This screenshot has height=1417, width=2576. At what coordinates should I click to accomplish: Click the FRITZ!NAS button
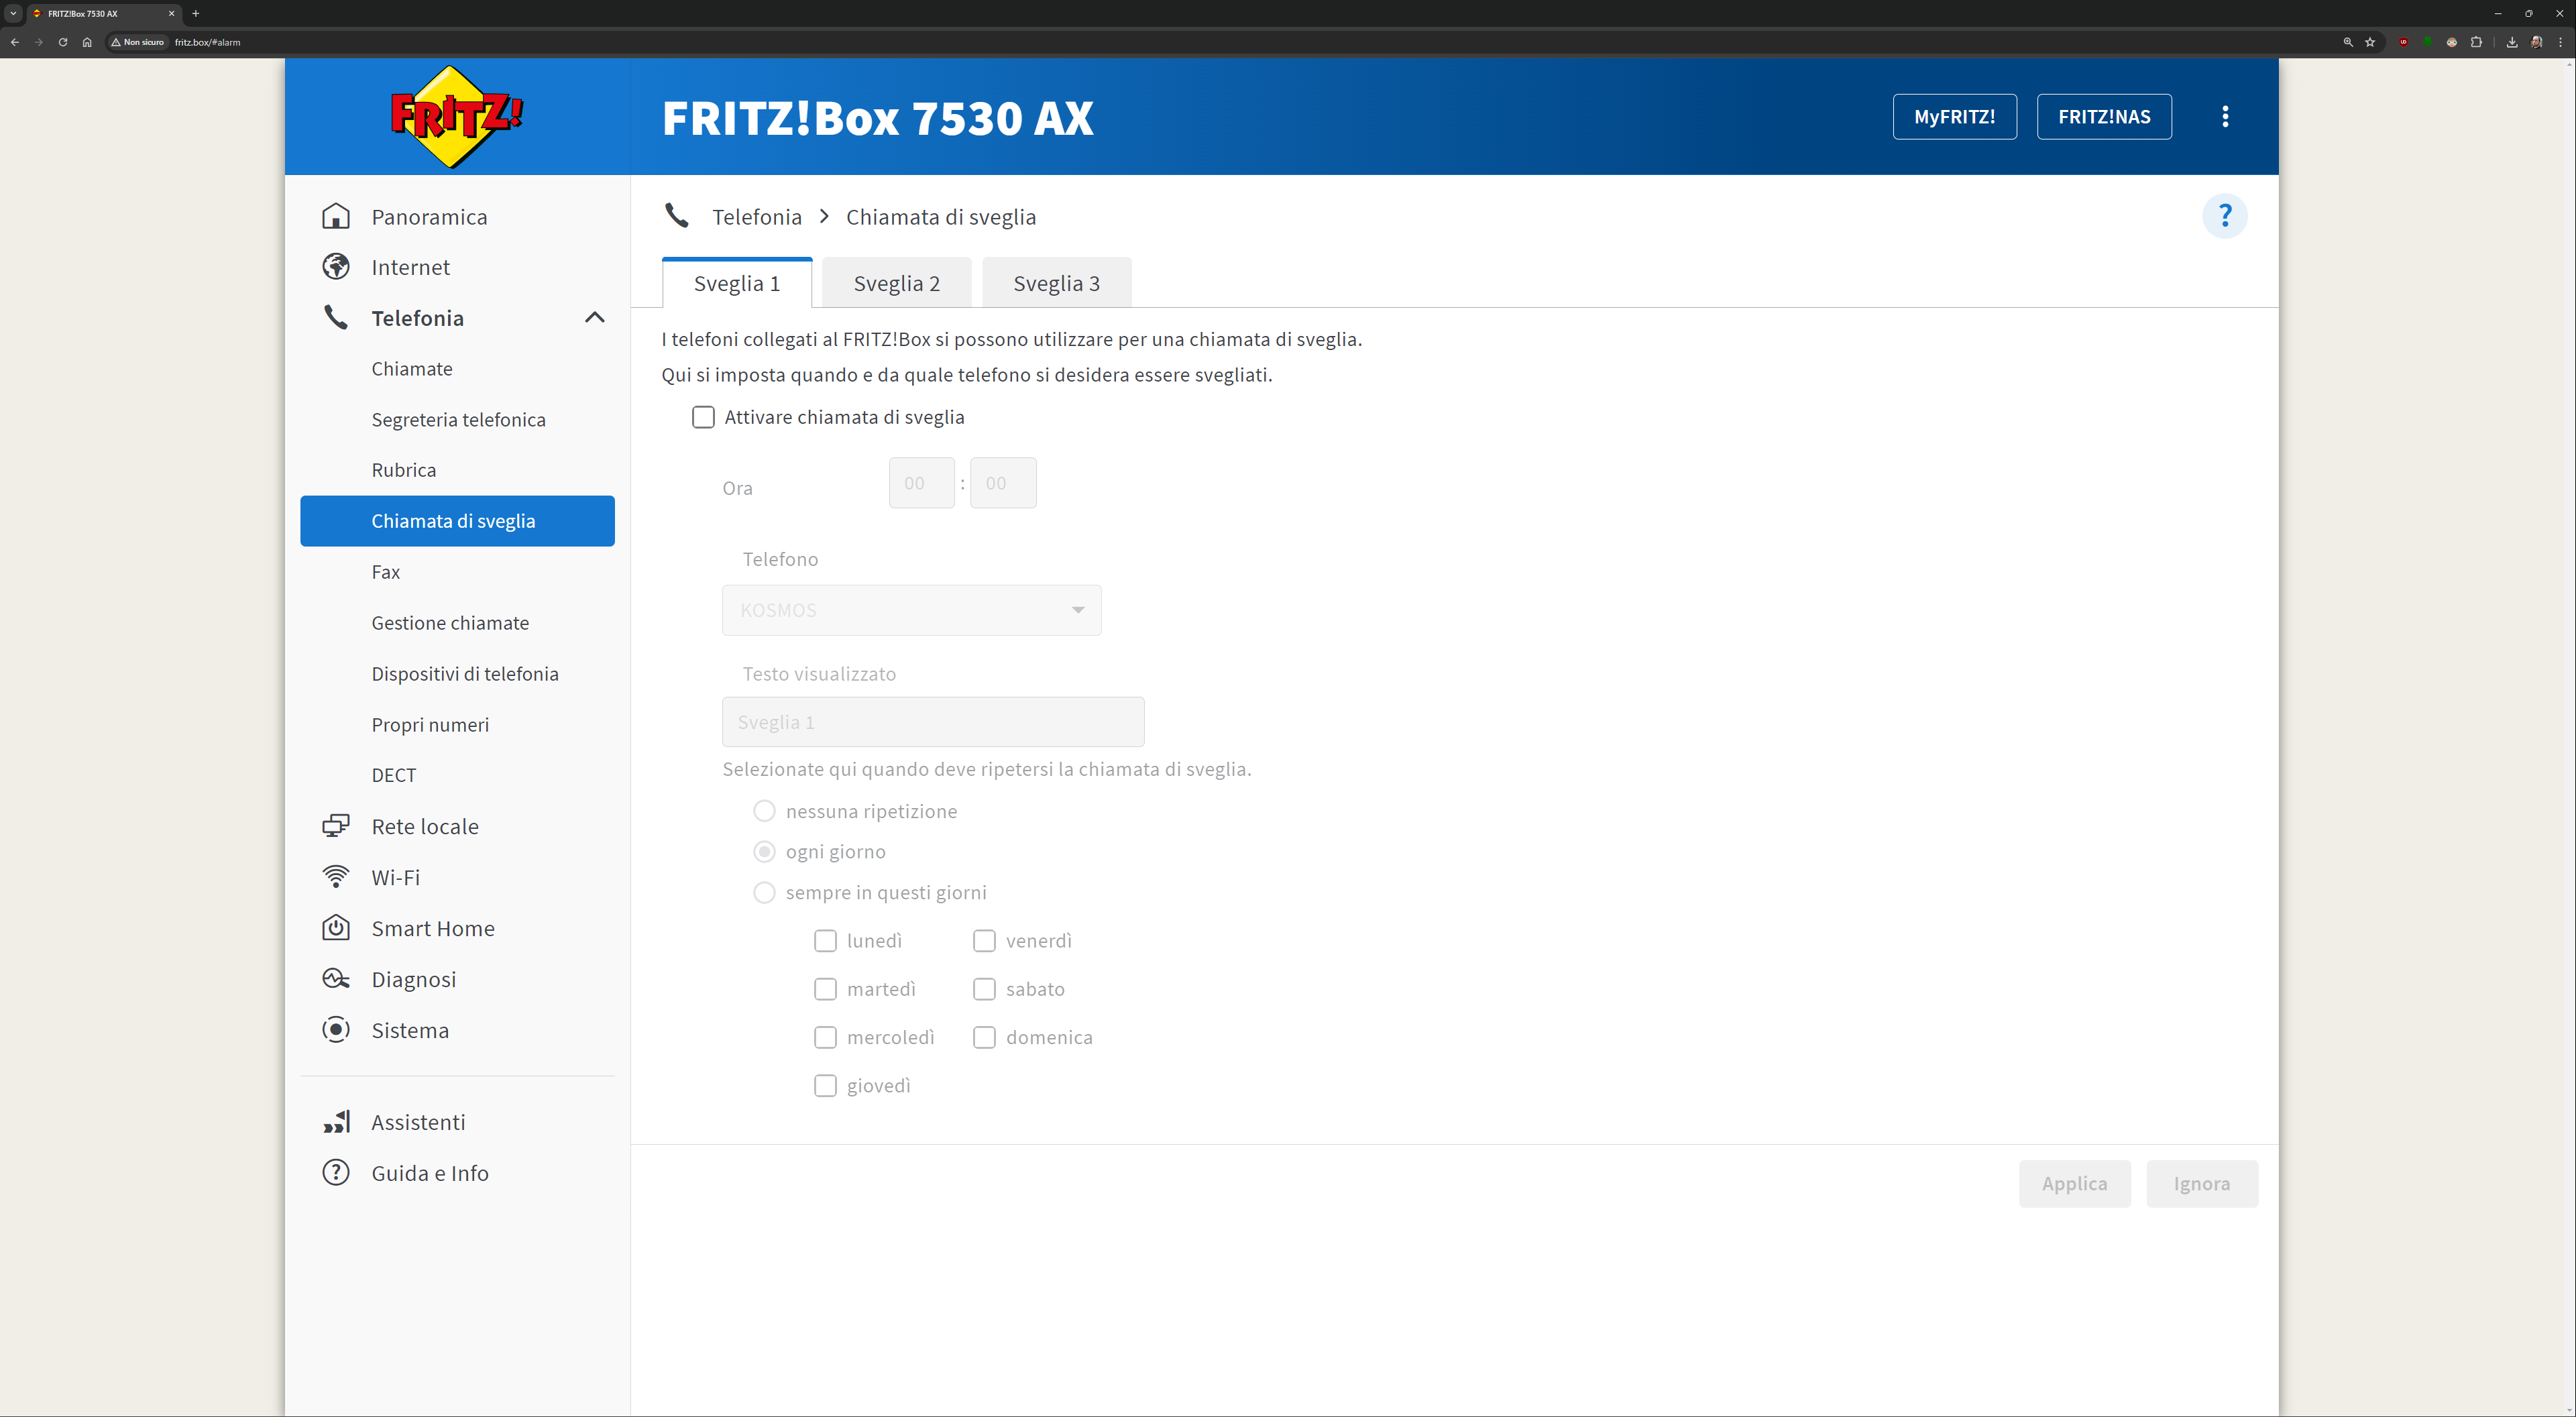2104,117
